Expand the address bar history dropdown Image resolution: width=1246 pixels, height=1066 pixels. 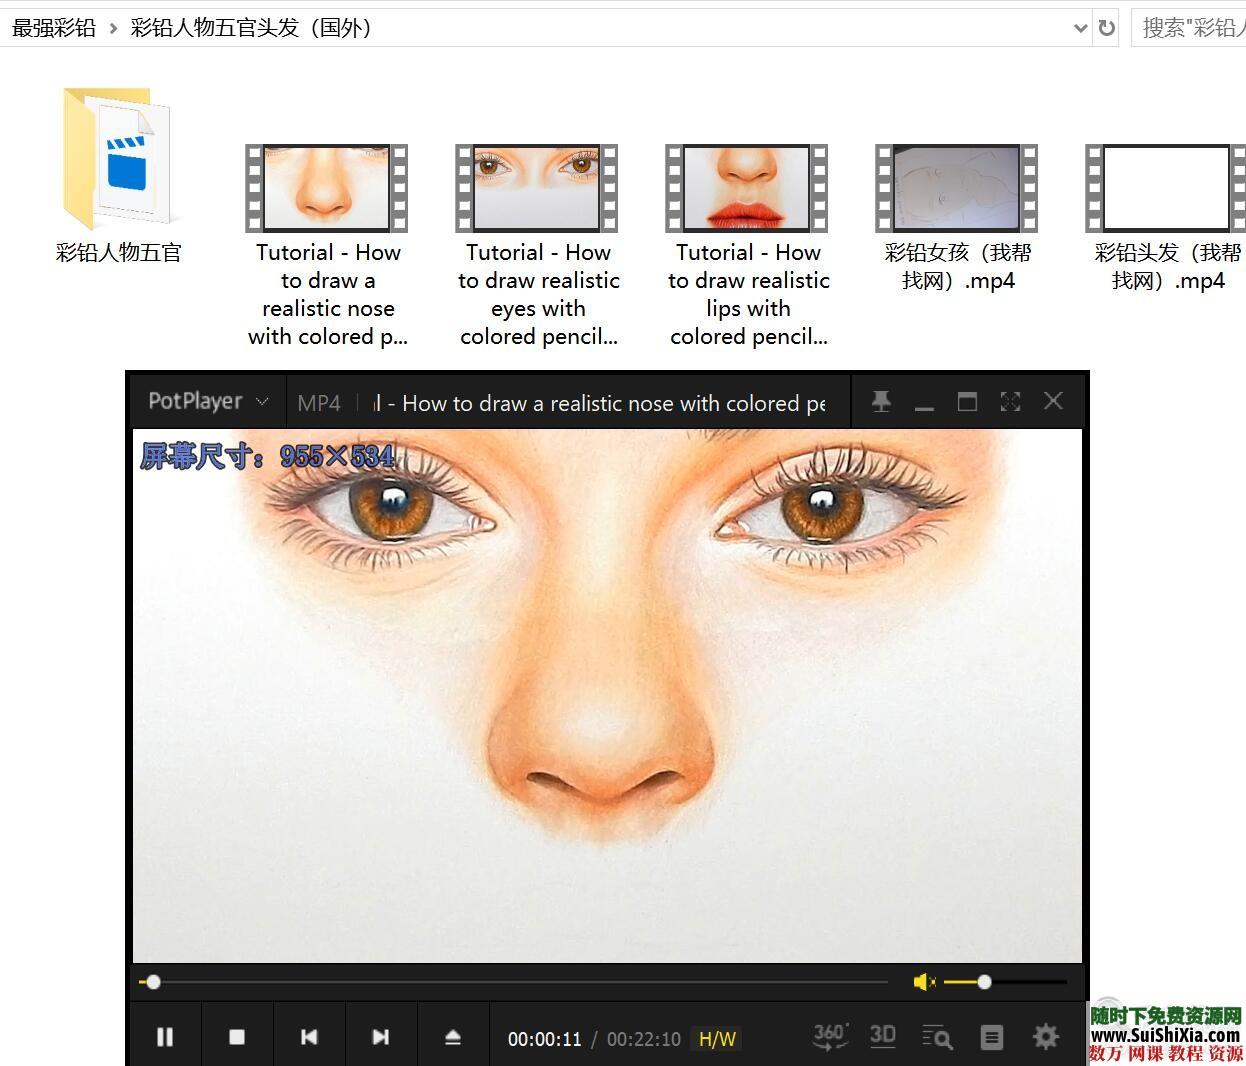coord(1080,28)
